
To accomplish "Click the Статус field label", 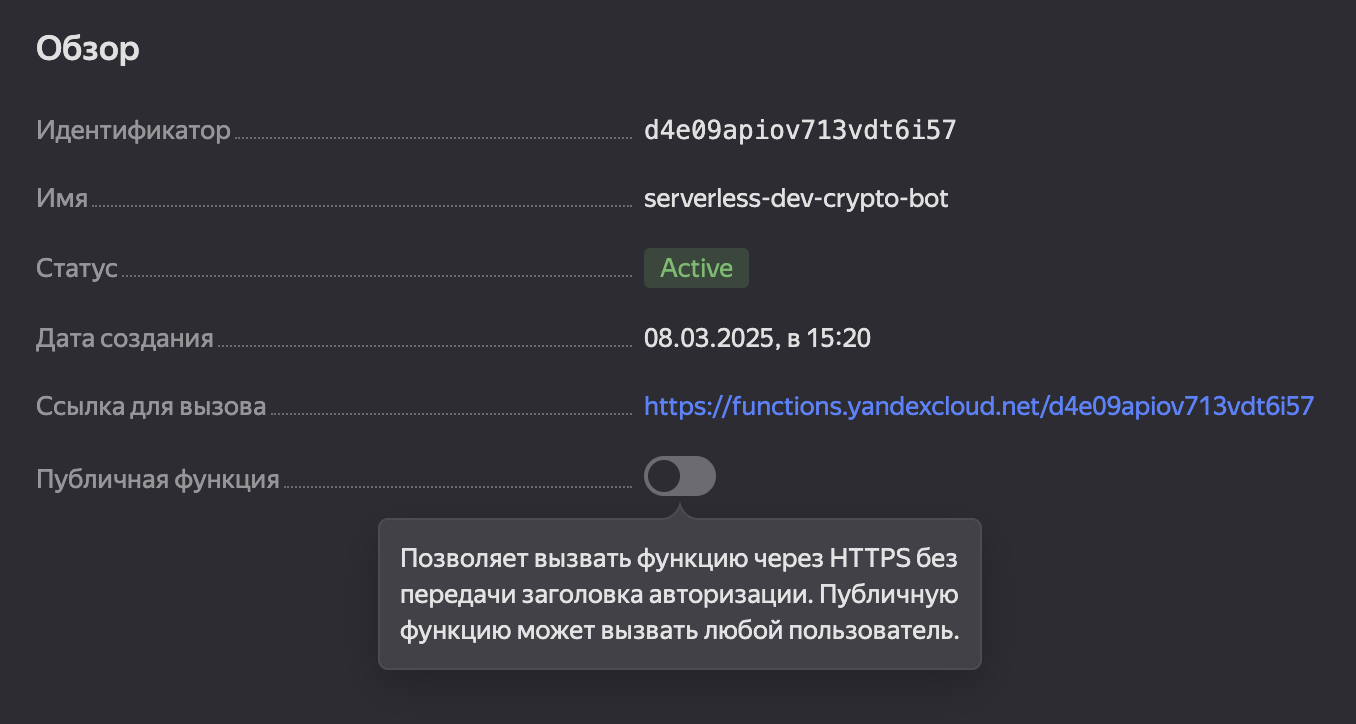I will point(77,268).
